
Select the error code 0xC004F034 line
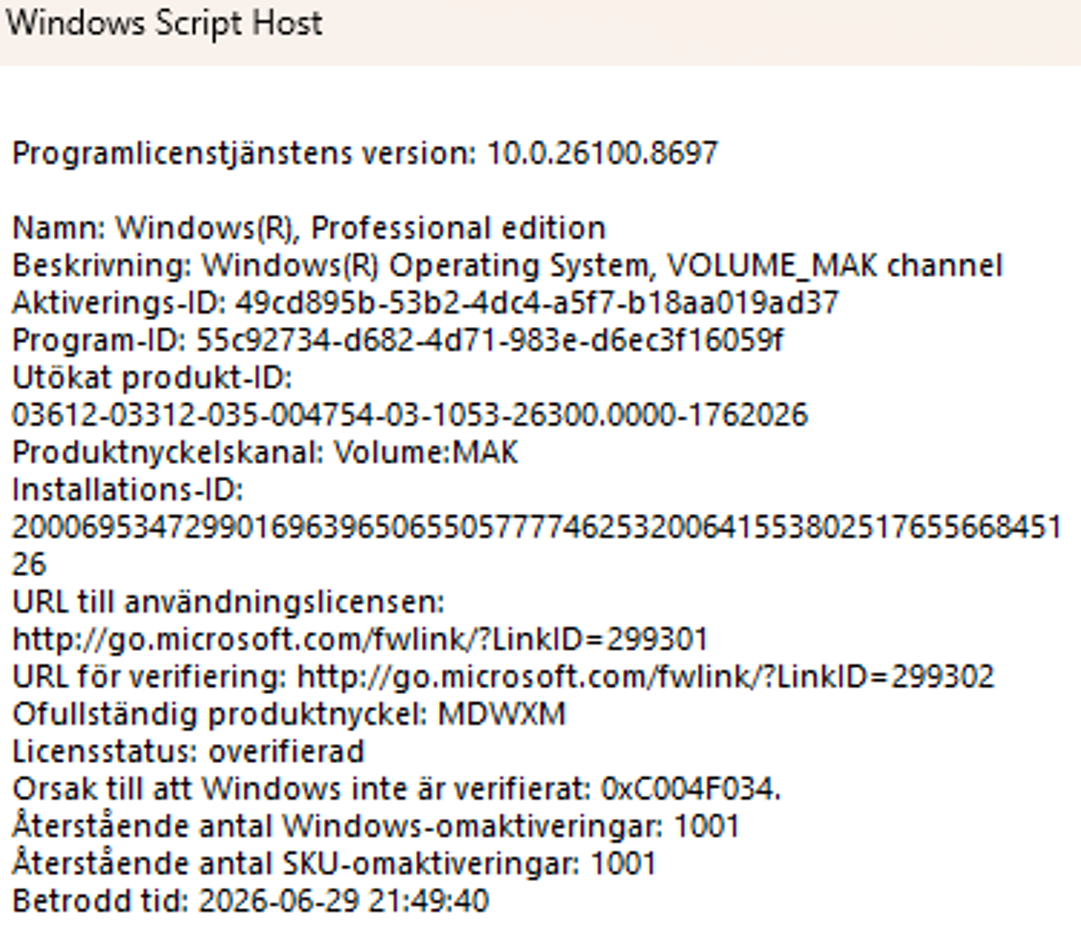396,788
